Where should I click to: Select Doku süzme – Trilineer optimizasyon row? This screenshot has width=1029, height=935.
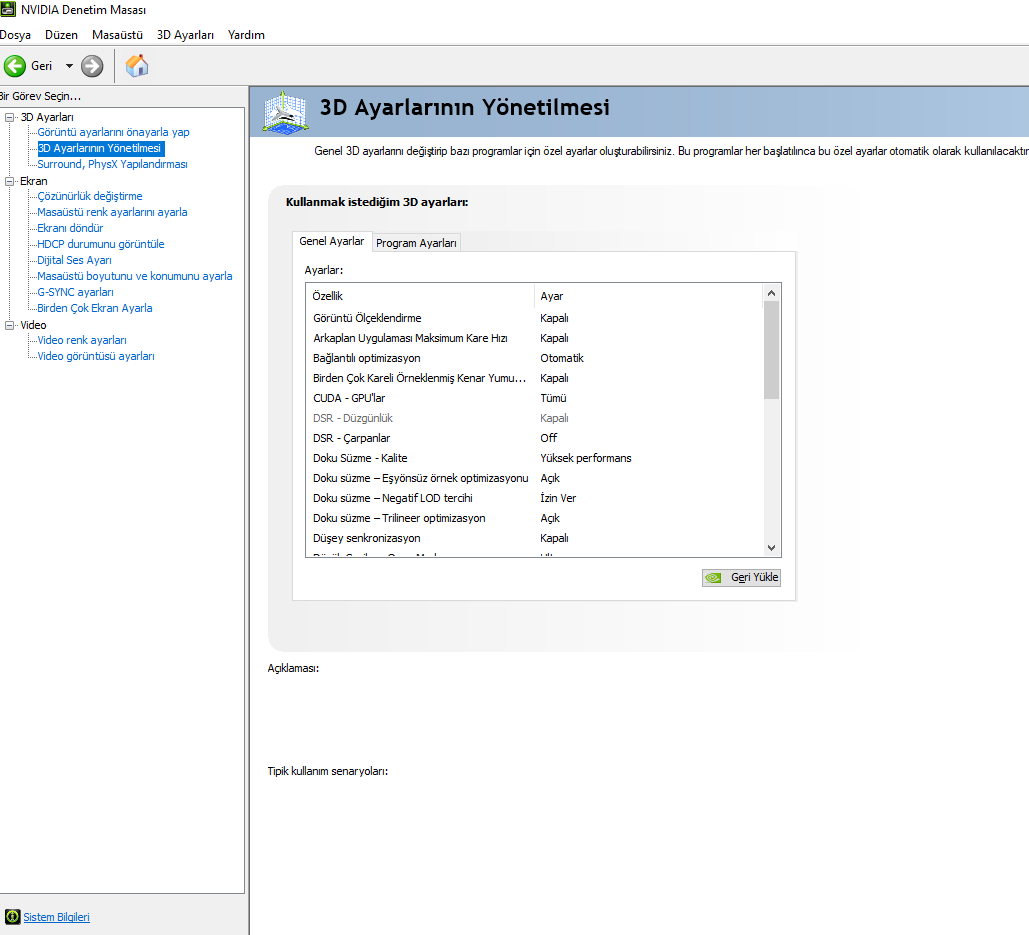pos(534,518)
